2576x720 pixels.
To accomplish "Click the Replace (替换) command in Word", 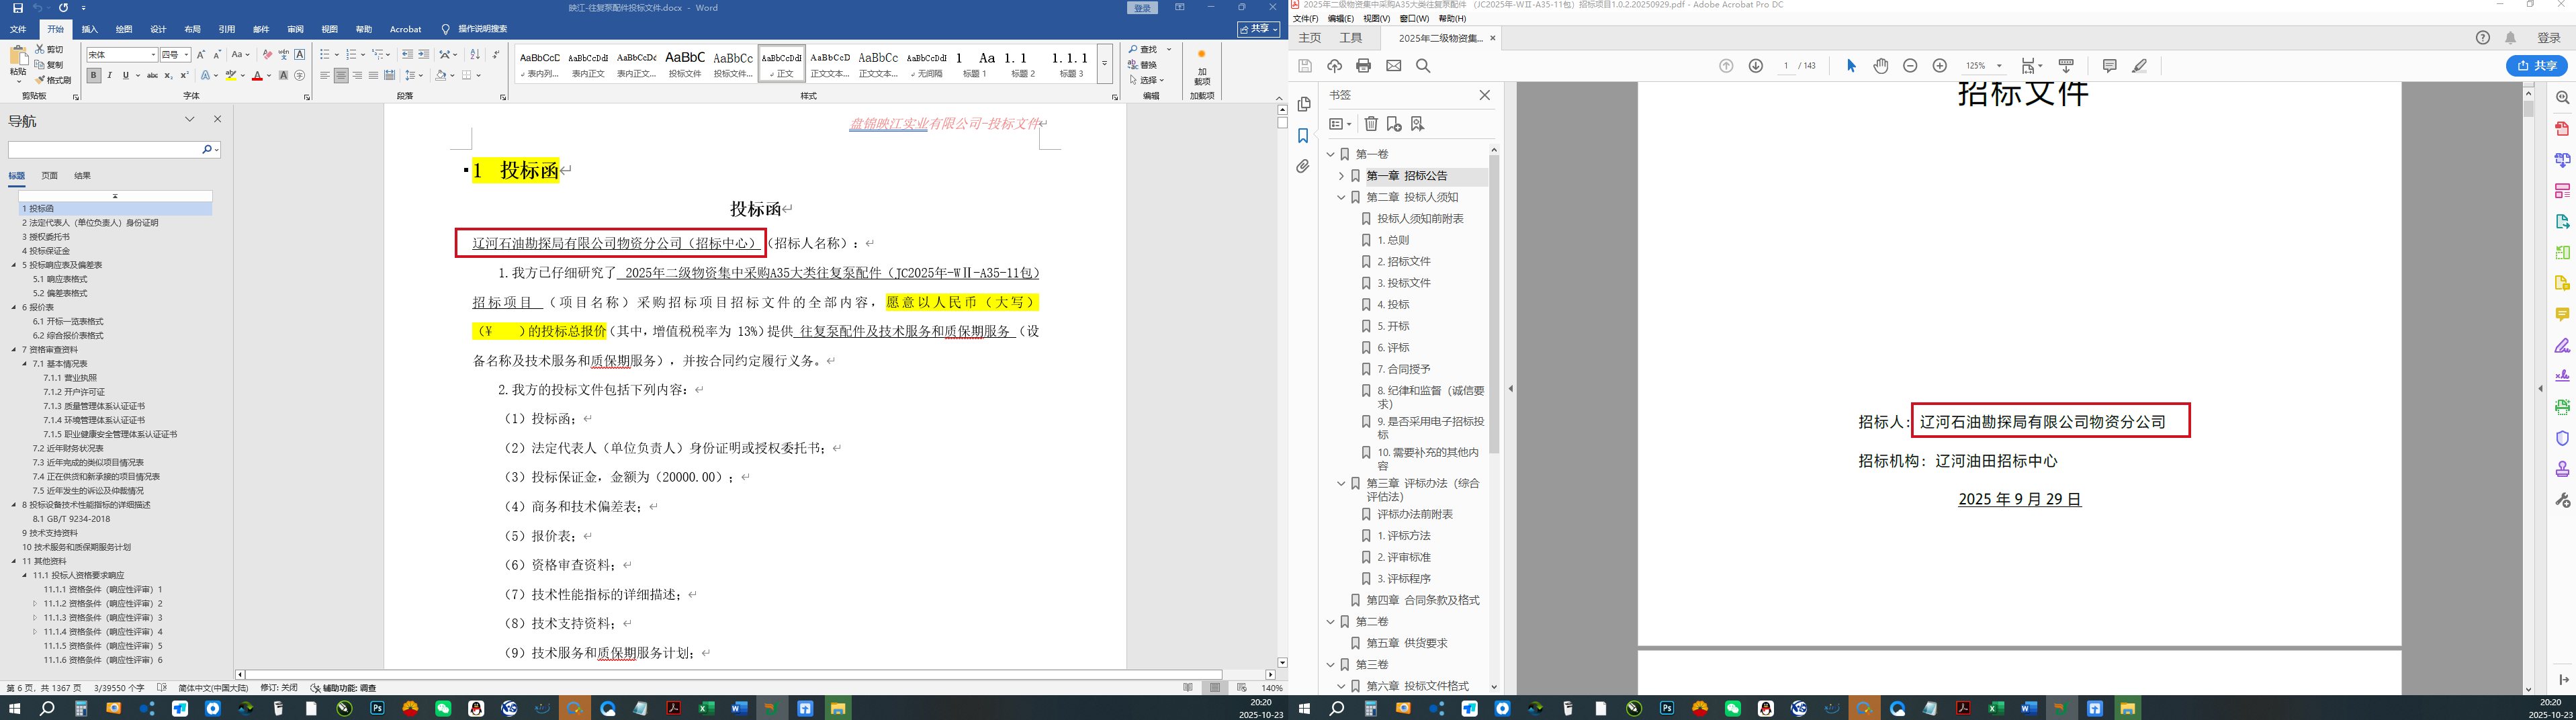I will 1143,64.
